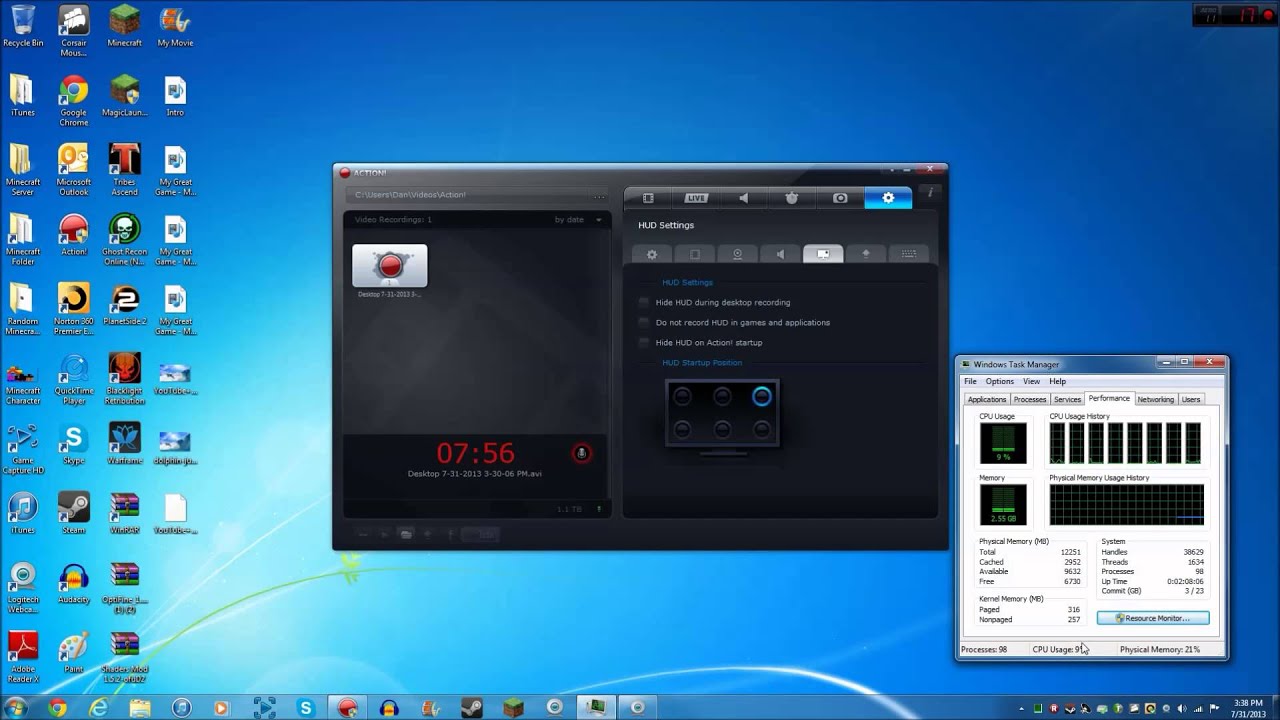Open the webcam settings sub-tab
Screen dimensions: 1280x720
coord(737,254)
